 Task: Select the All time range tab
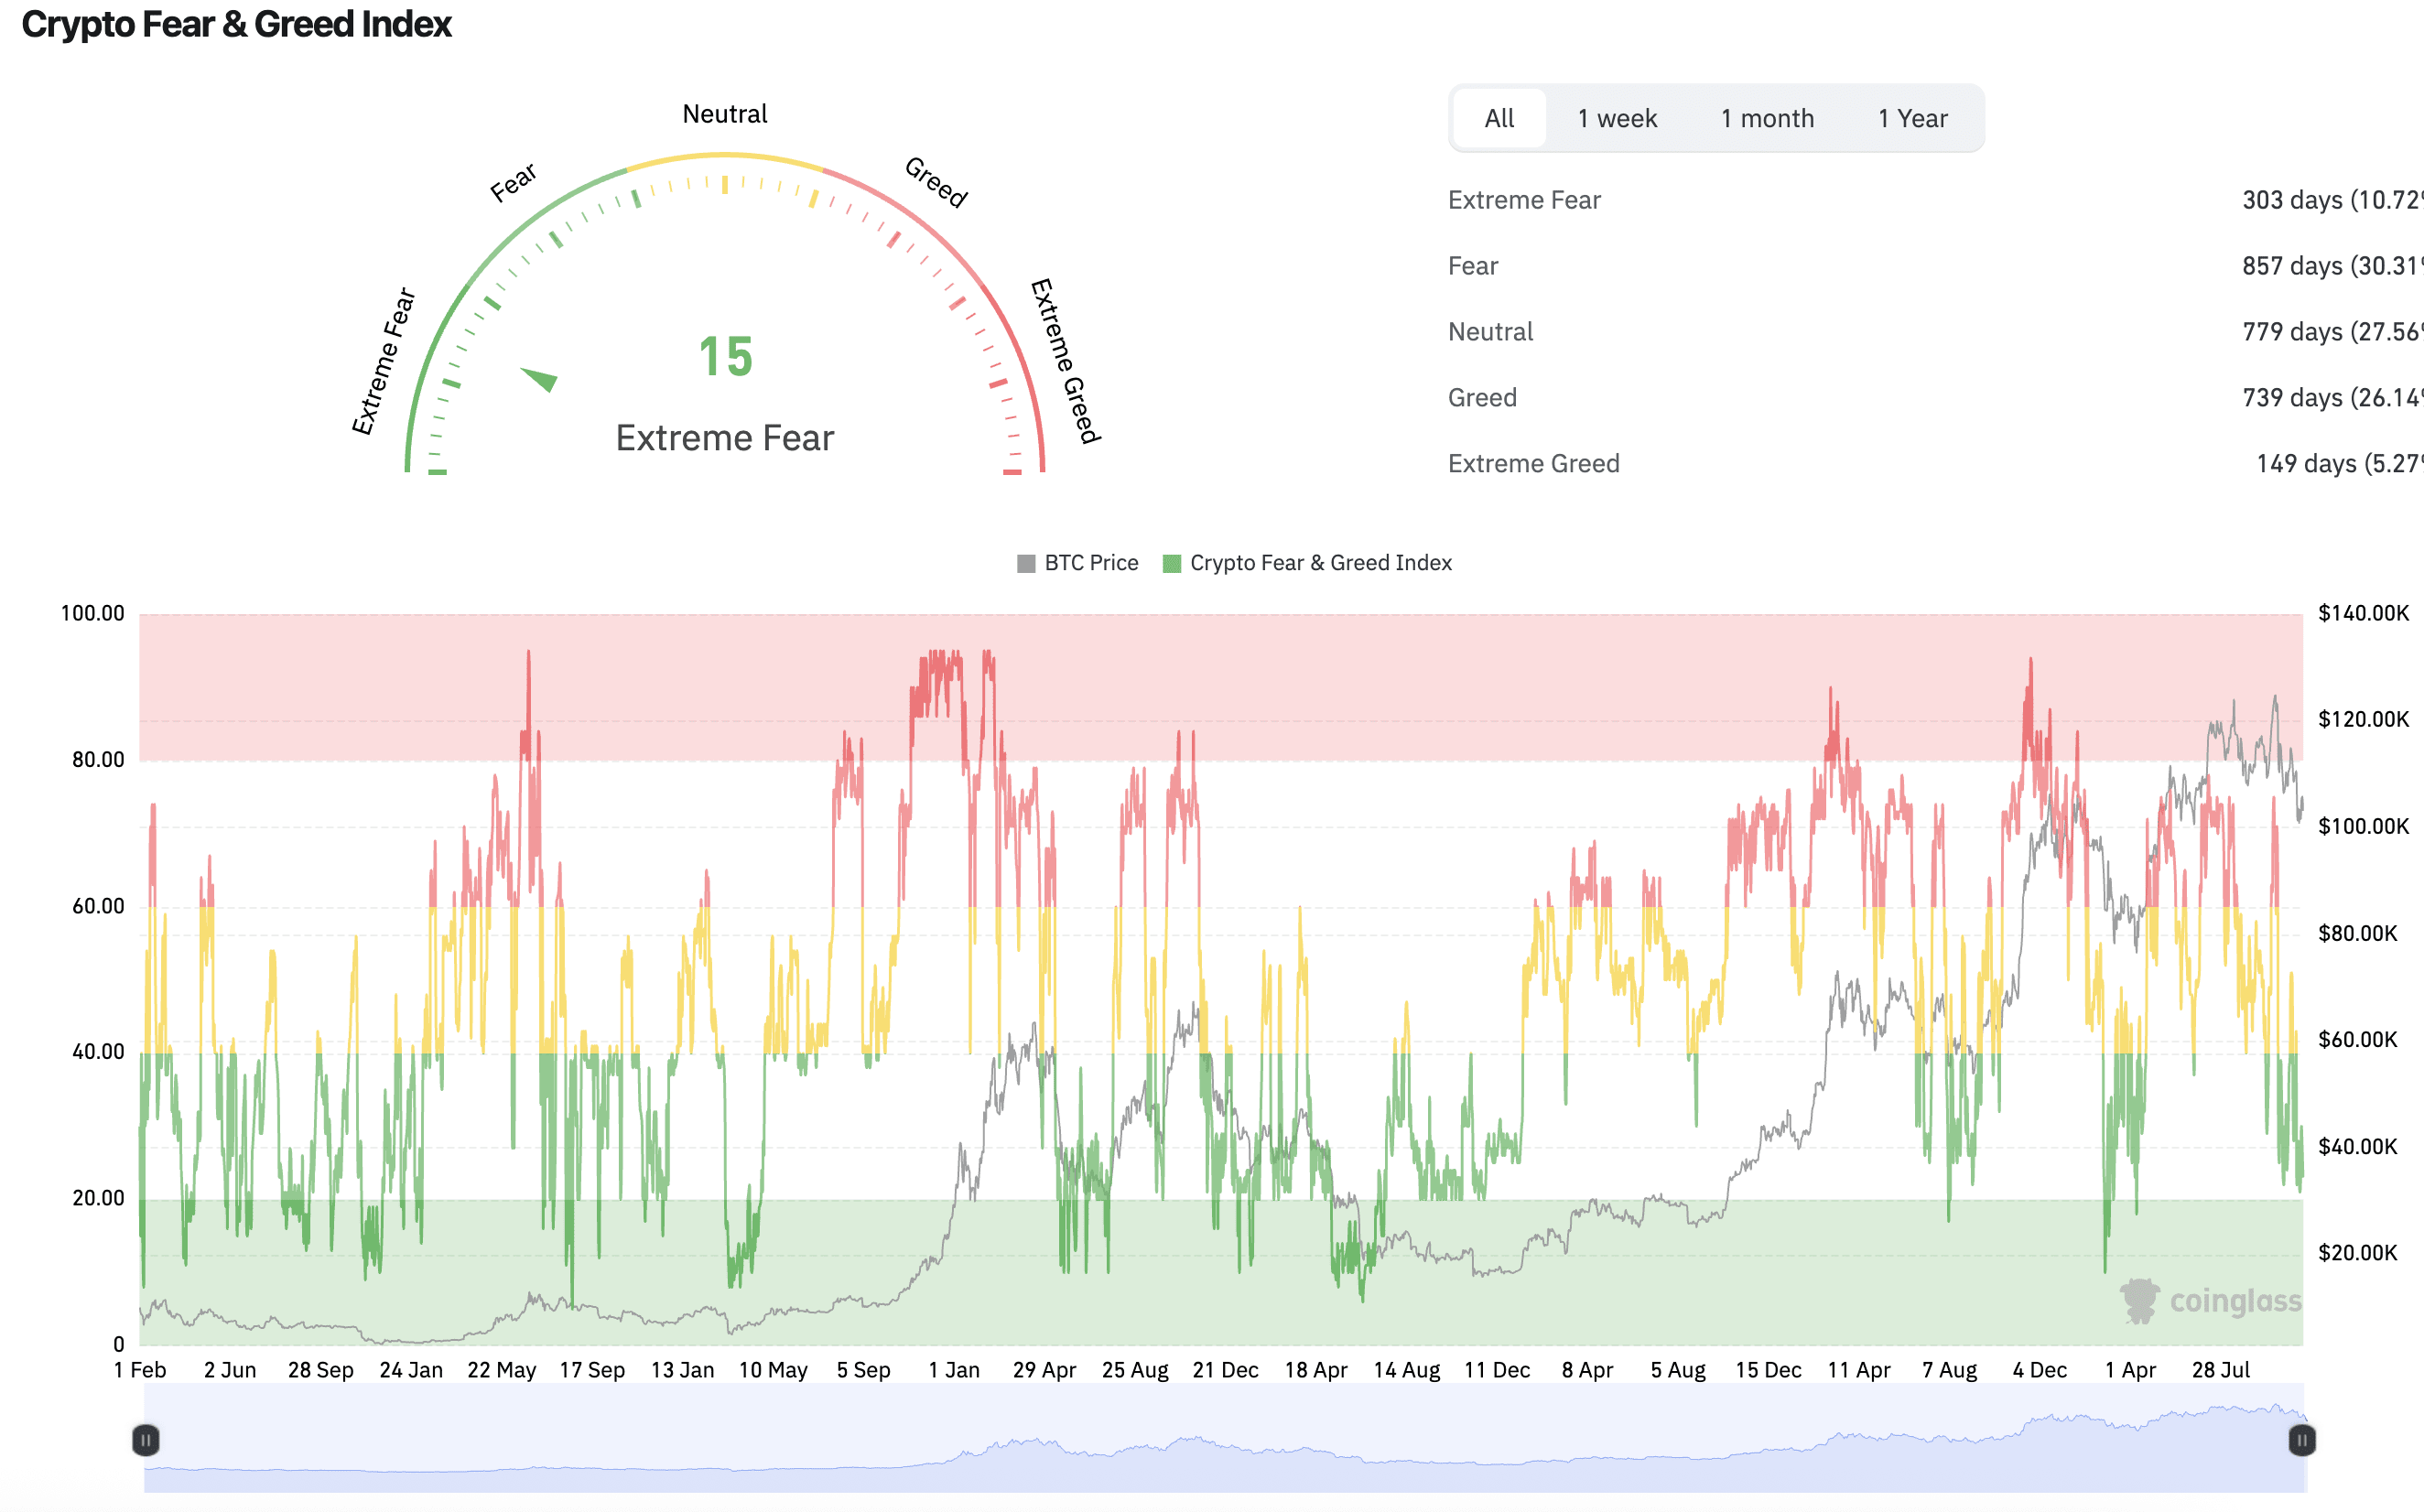click(x=1498, y=118)
